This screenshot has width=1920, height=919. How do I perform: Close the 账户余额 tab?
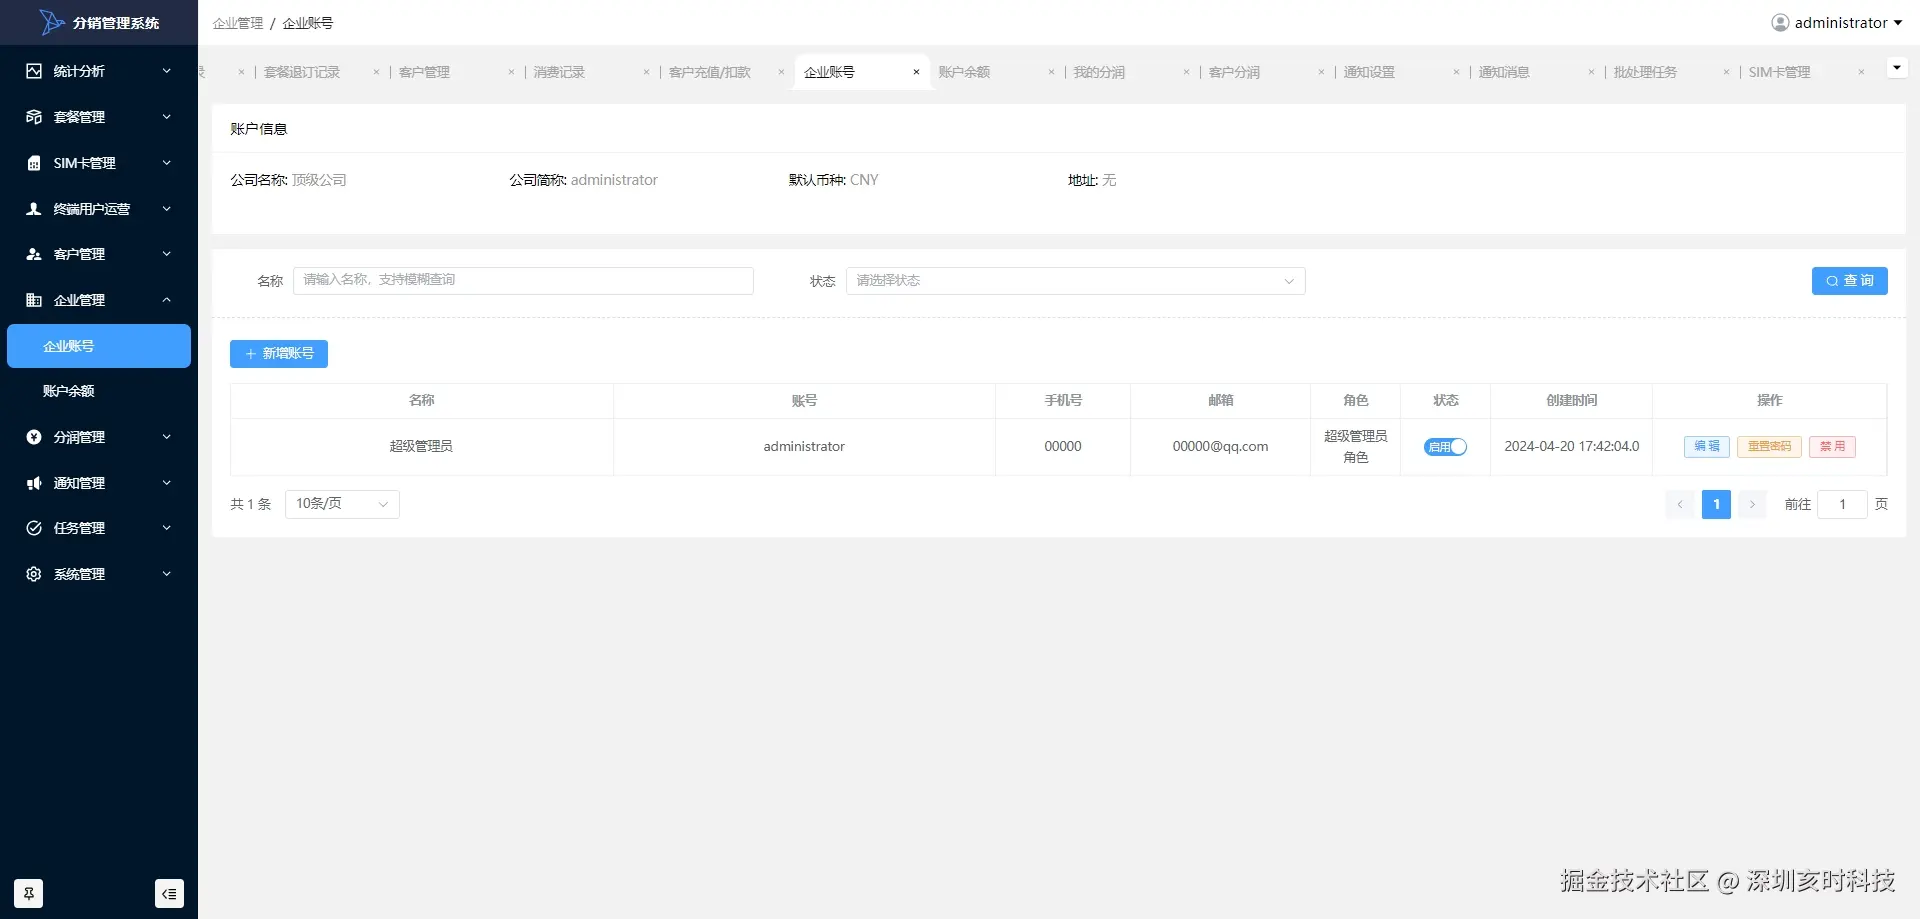coord(1051,72)
